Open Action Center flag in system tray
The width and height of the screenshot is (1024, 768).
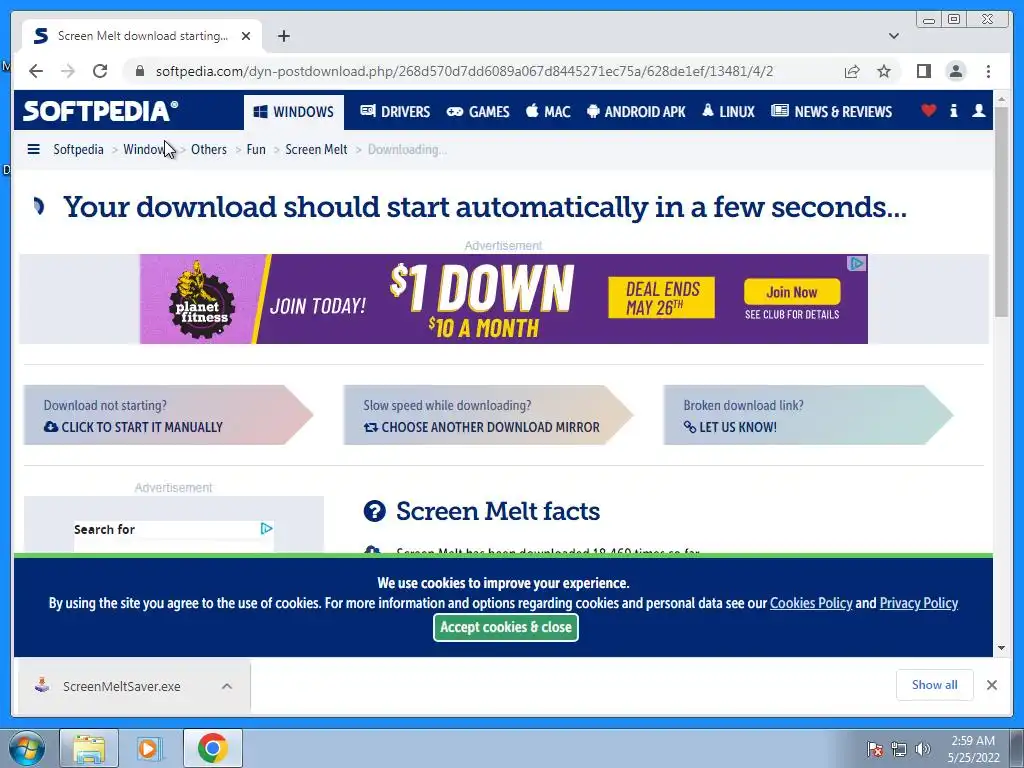[875, 749]
